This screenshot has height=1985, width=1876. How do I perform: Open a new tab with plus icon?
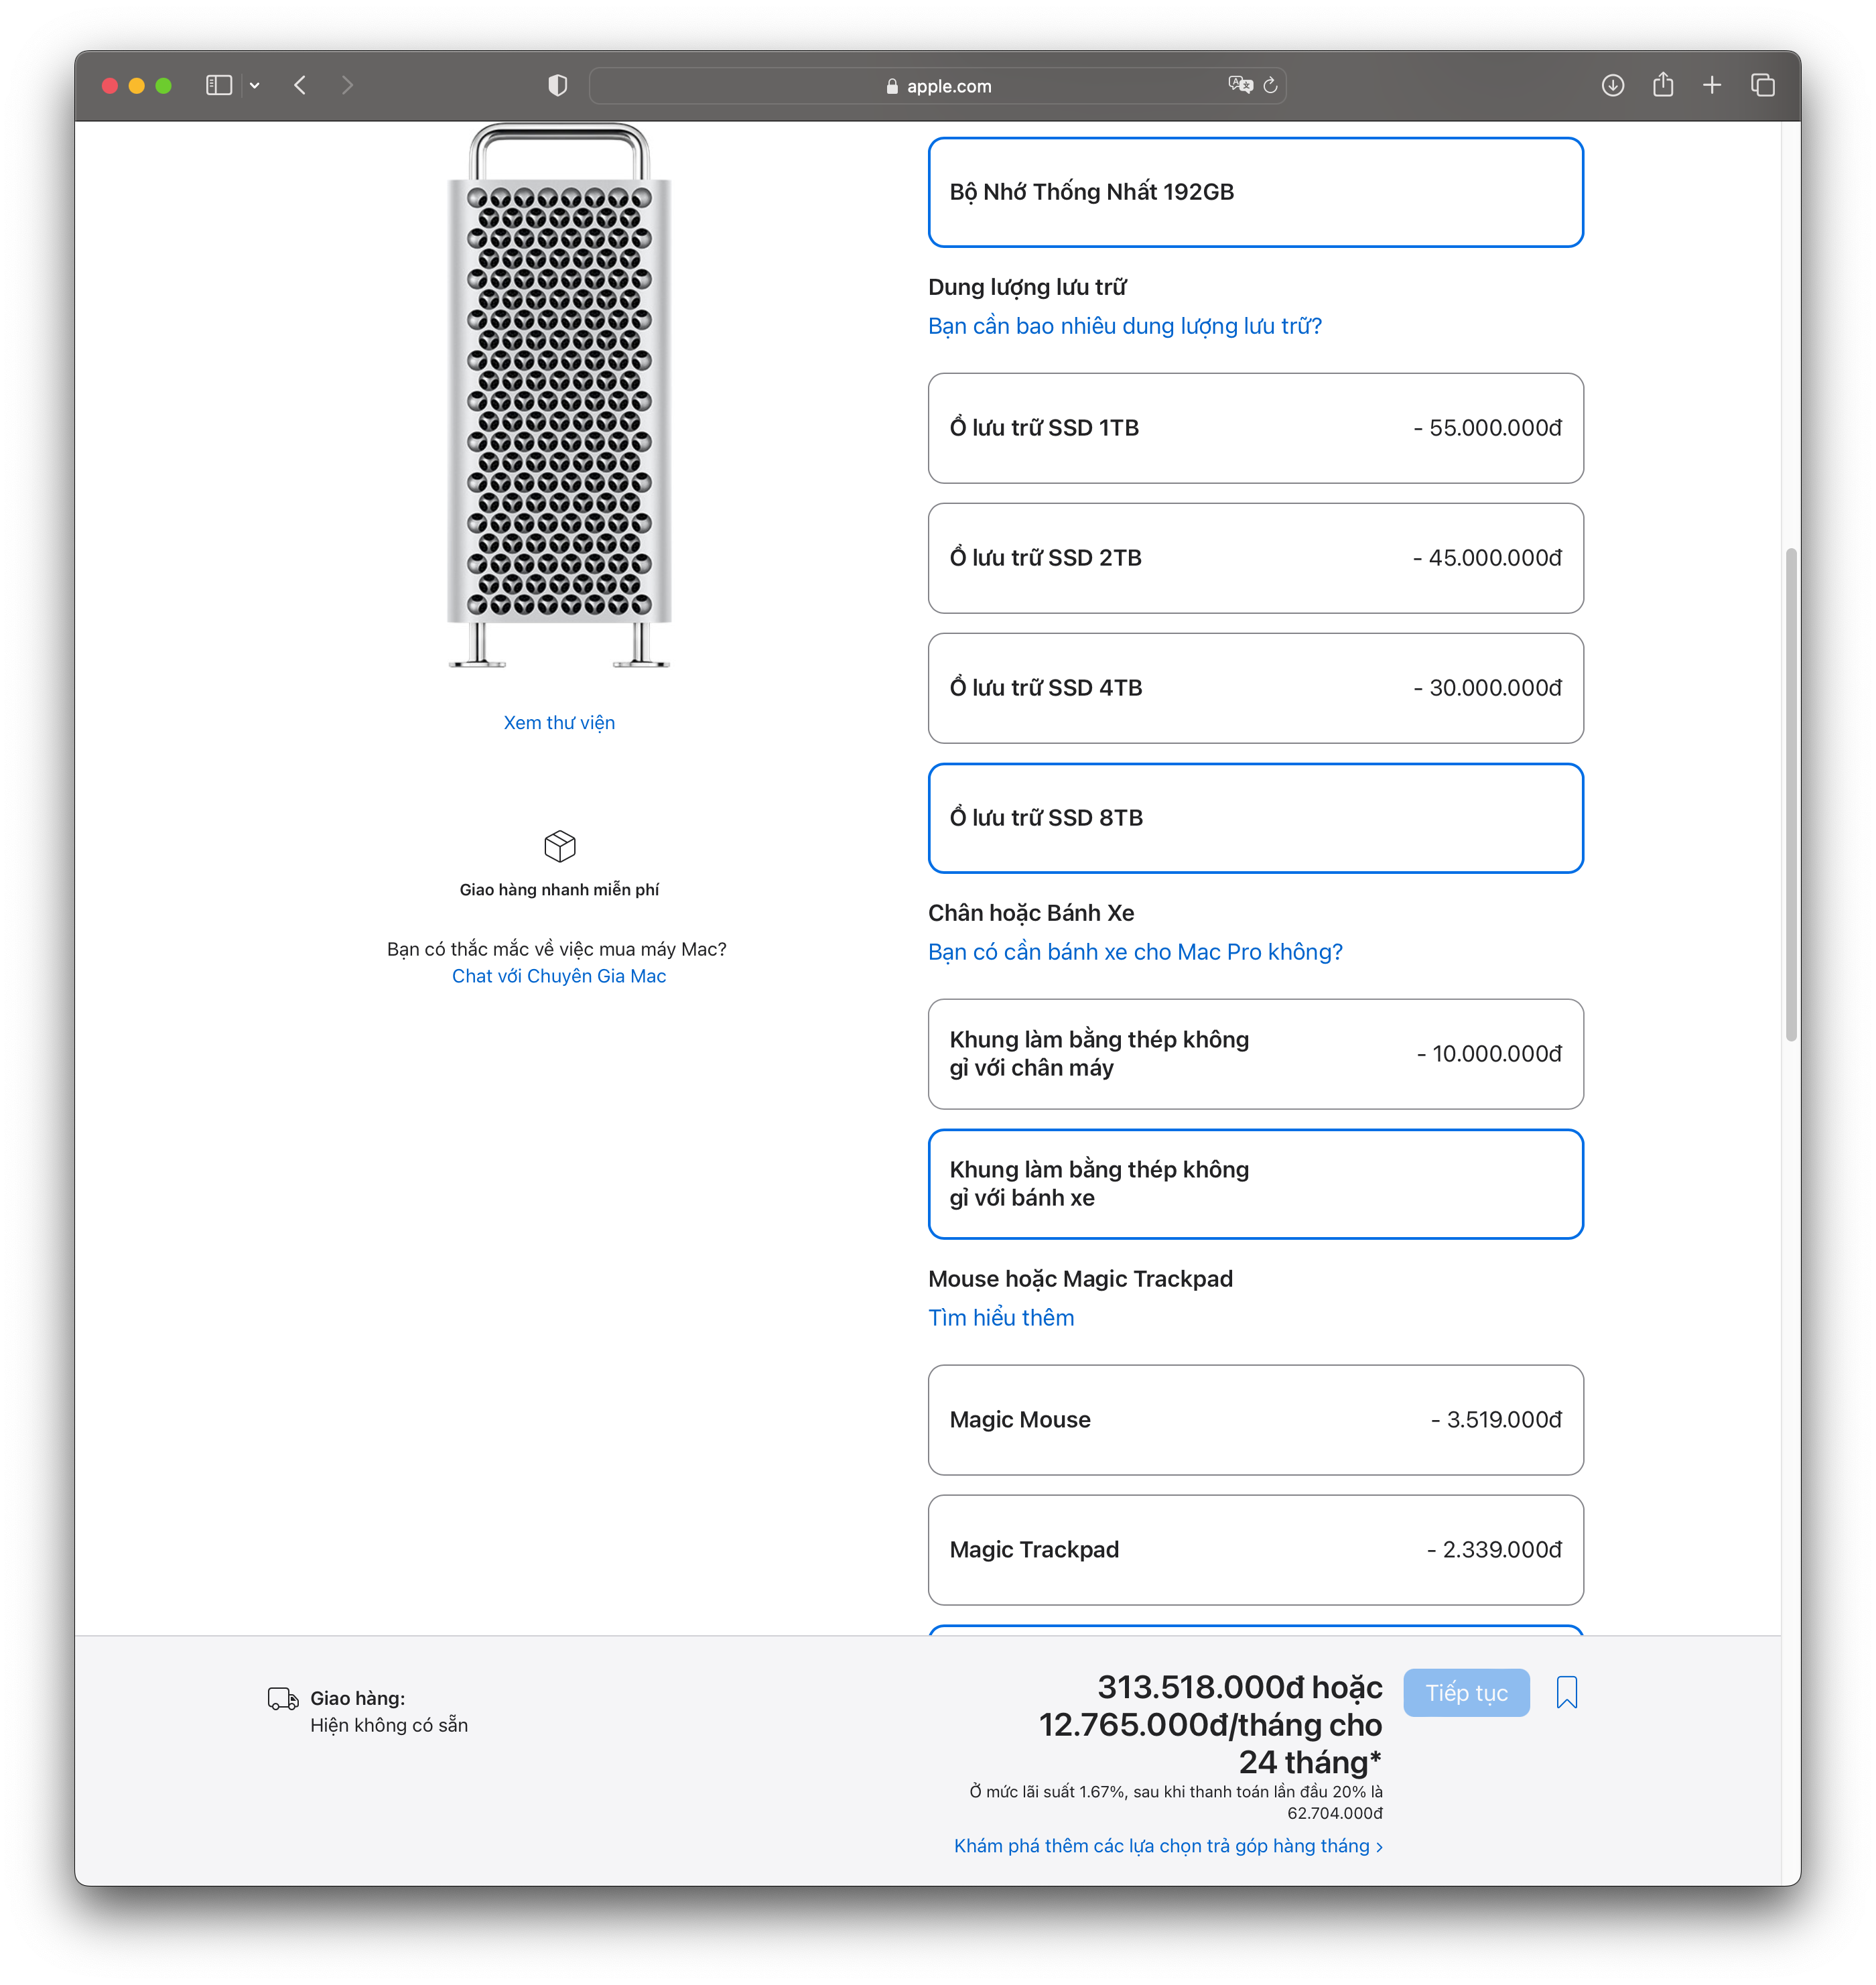(x=1712, y=86)
